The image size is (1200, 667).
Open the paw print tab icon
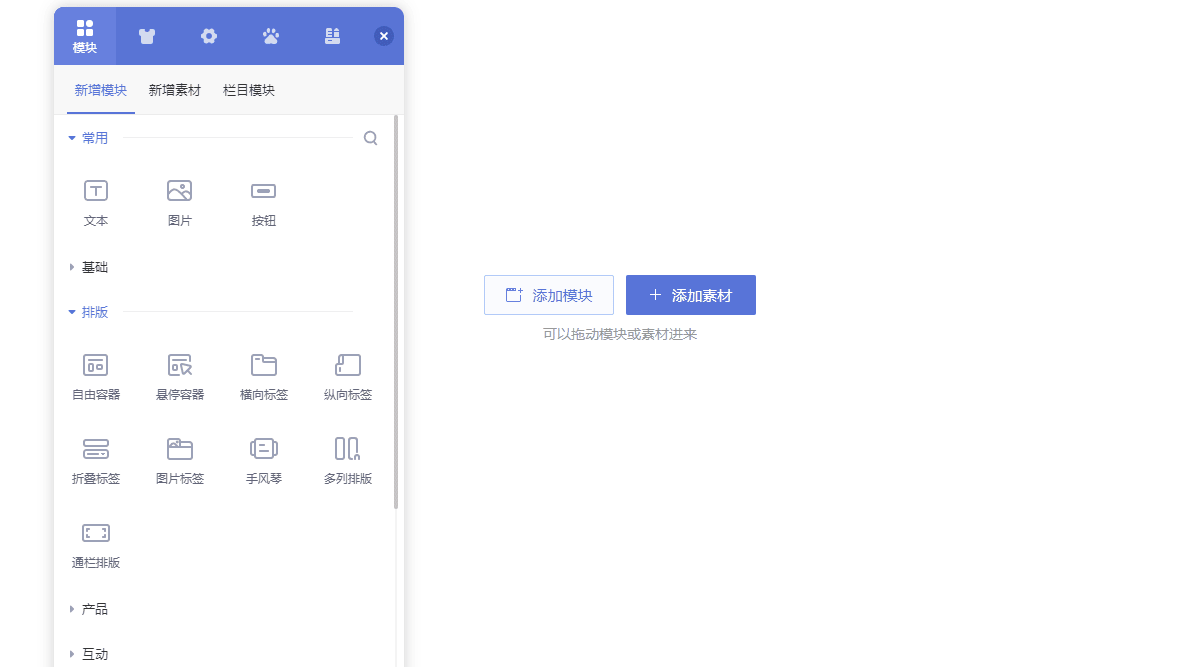pos(271,36)
